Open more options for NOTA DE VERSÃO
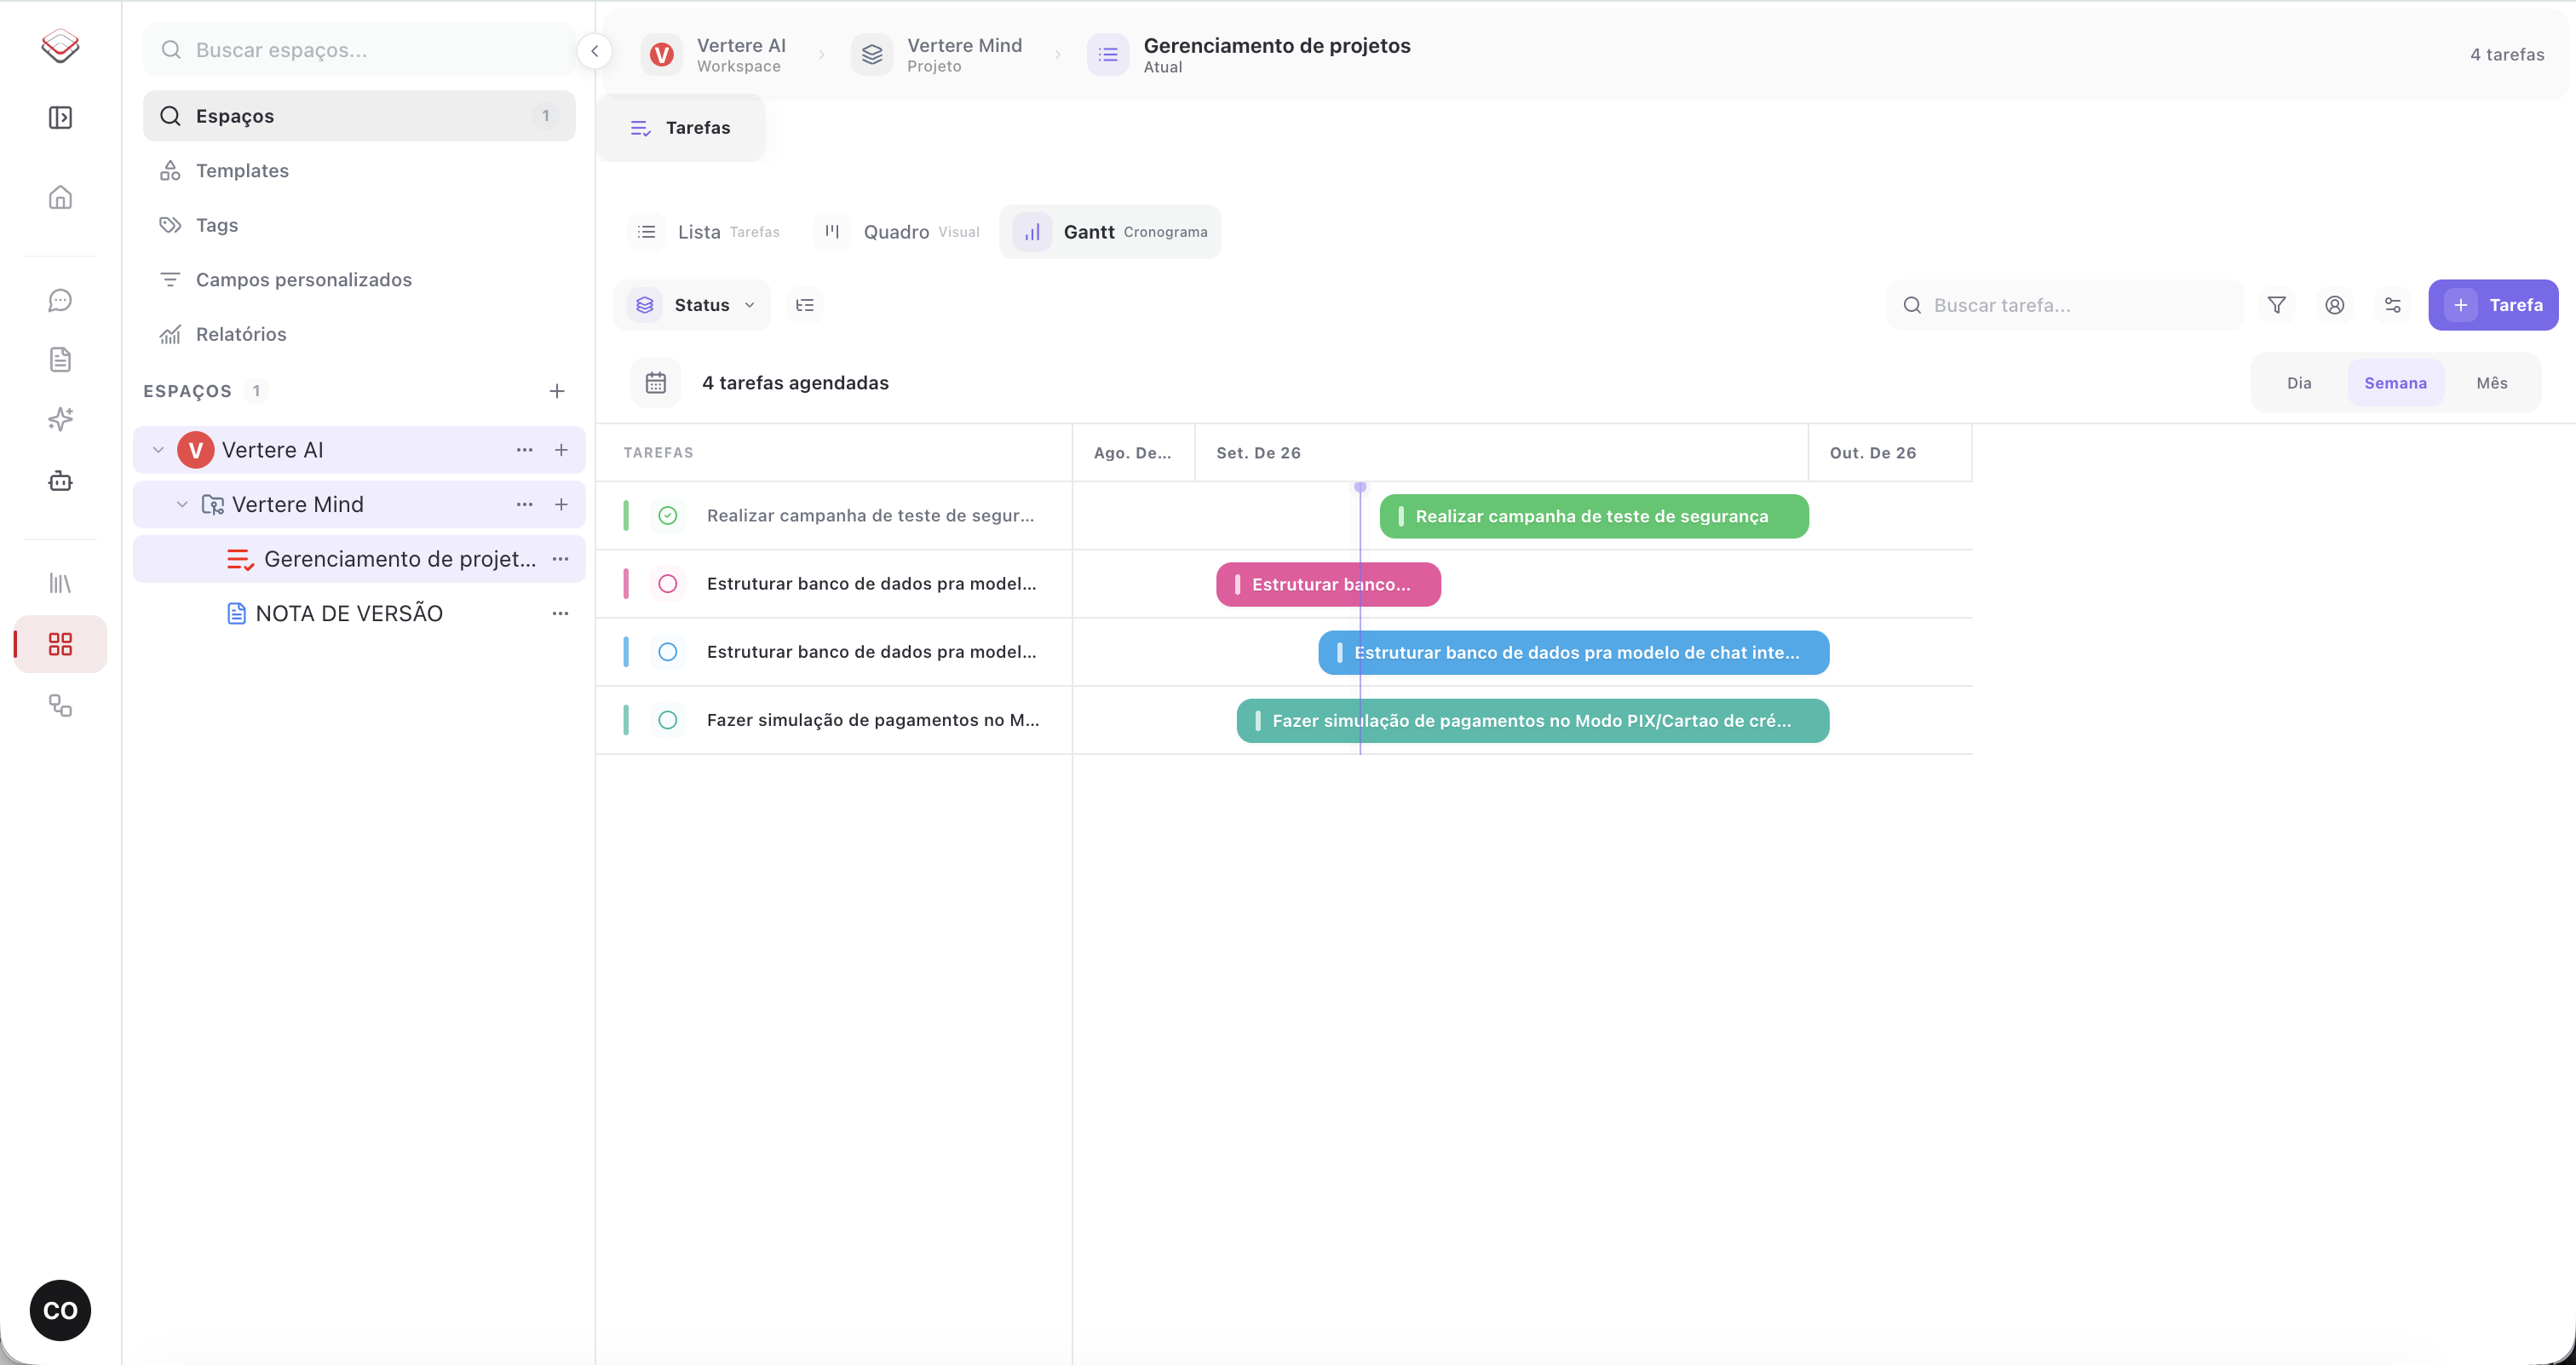 (561, 614)
